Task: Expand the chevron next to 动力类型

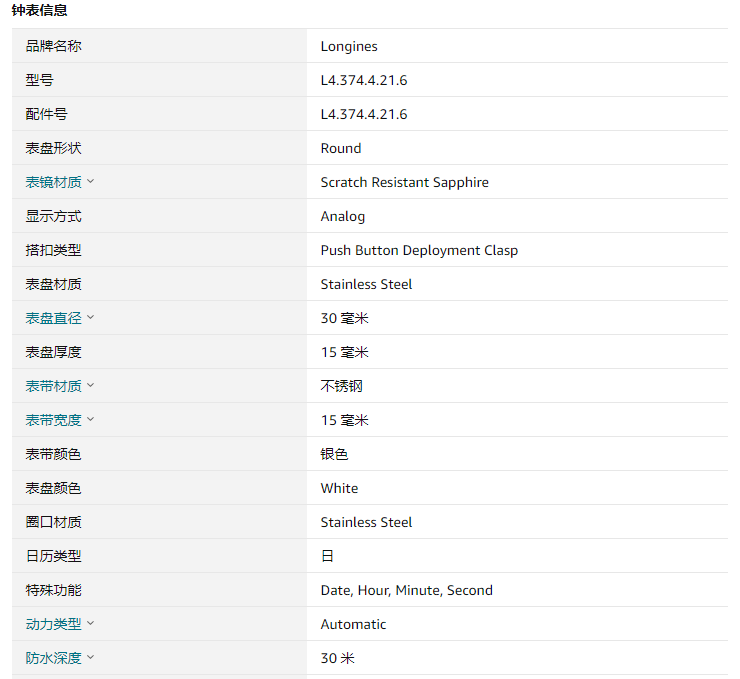Action: [x=91, y=623]
